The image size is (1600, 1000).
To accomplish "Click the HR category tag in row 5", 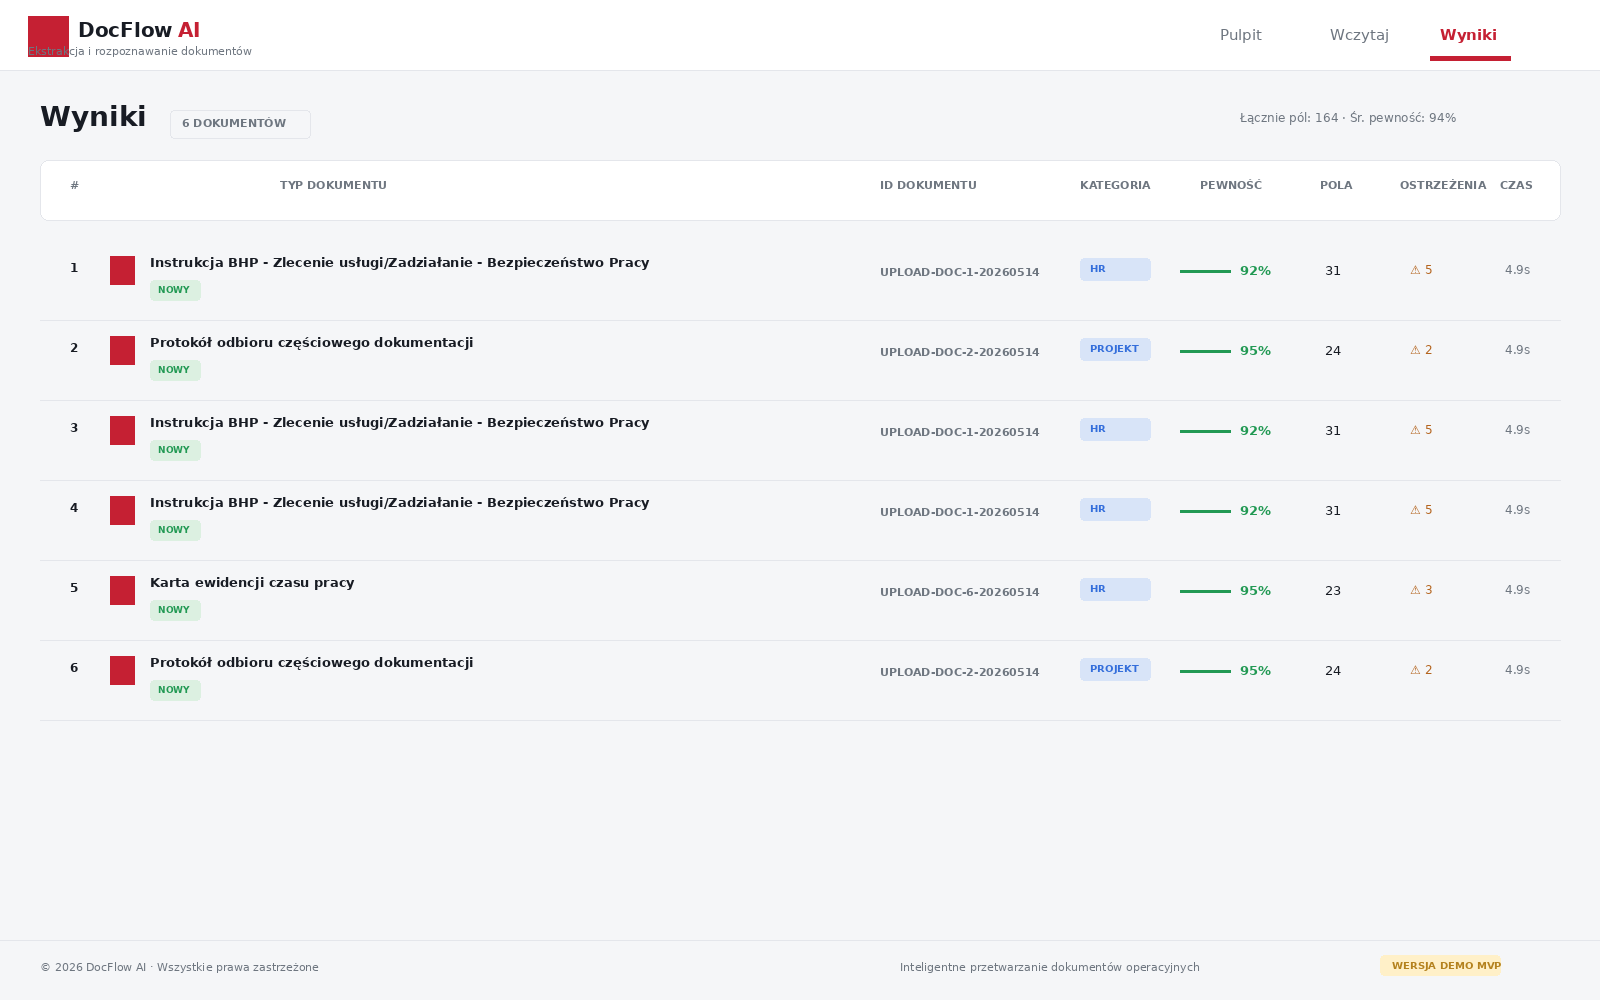I will click(1115, 589).
